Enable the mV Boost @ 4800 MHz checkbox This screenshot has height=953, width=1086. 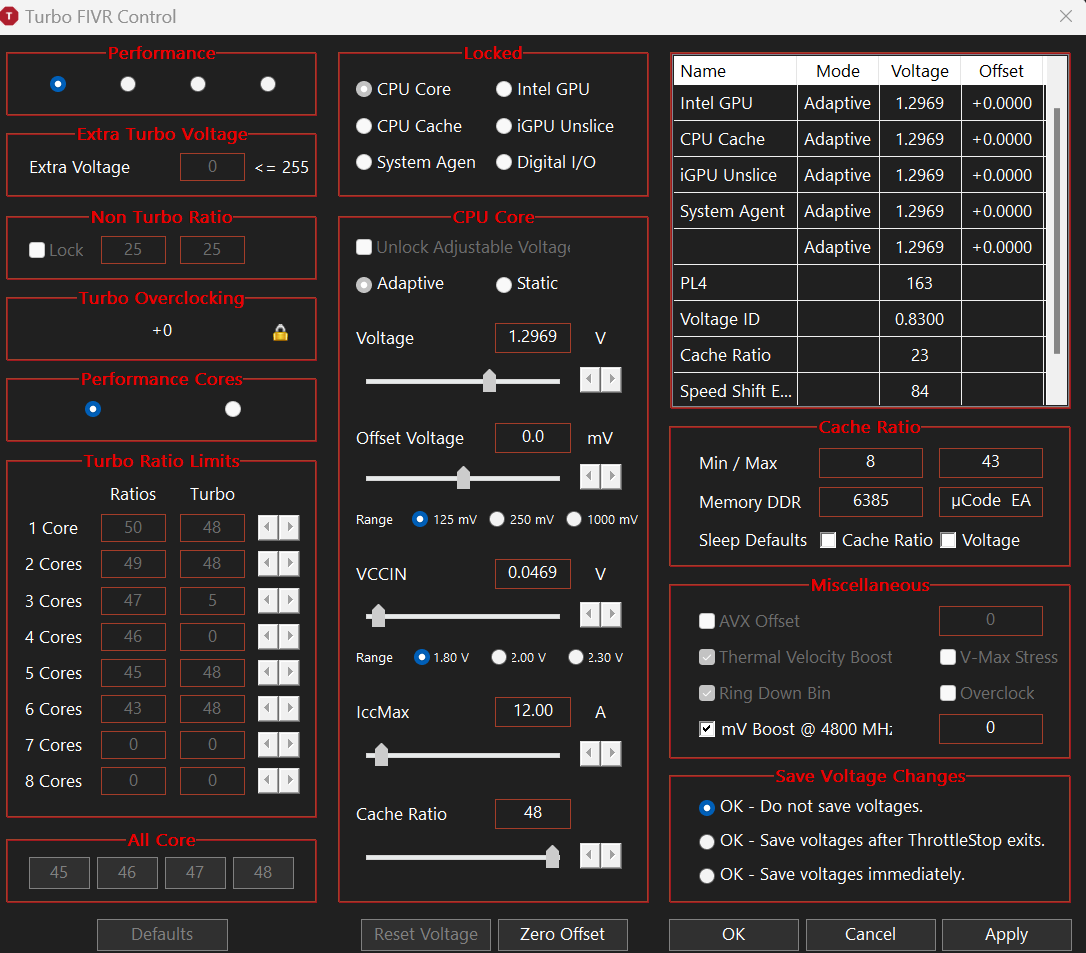(708, 729)
